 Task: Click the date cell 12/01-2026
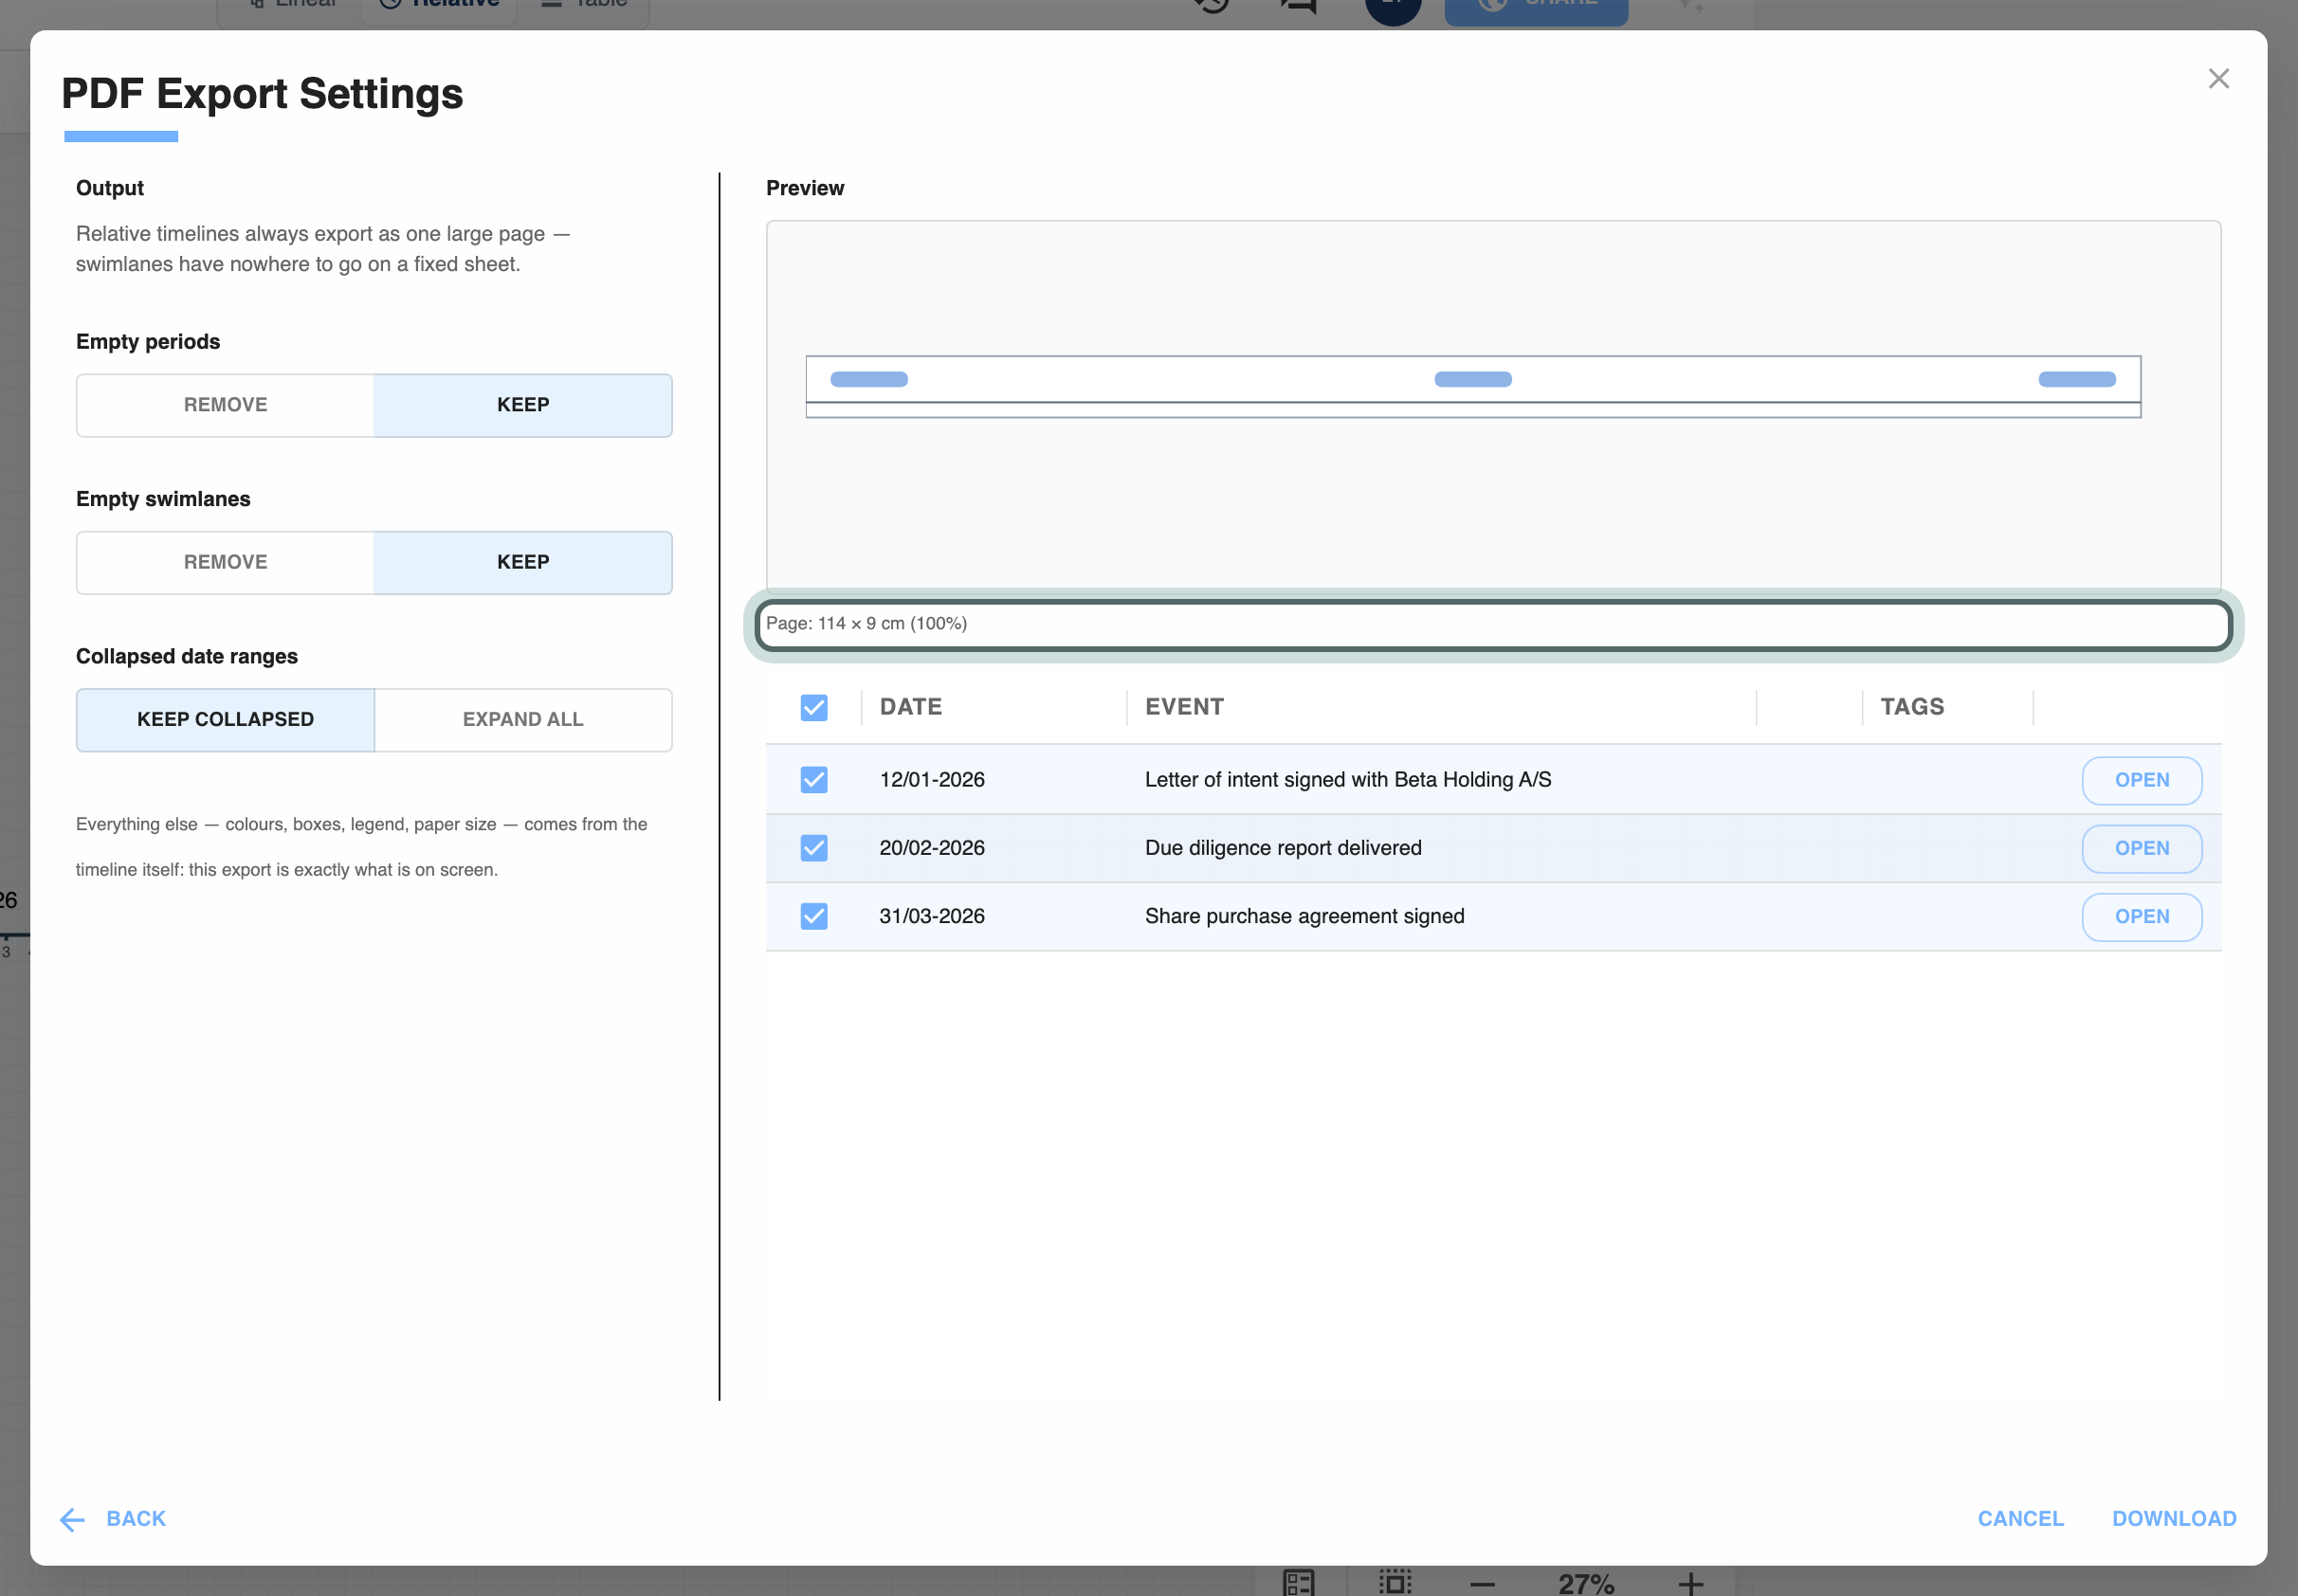coord(932,779)
